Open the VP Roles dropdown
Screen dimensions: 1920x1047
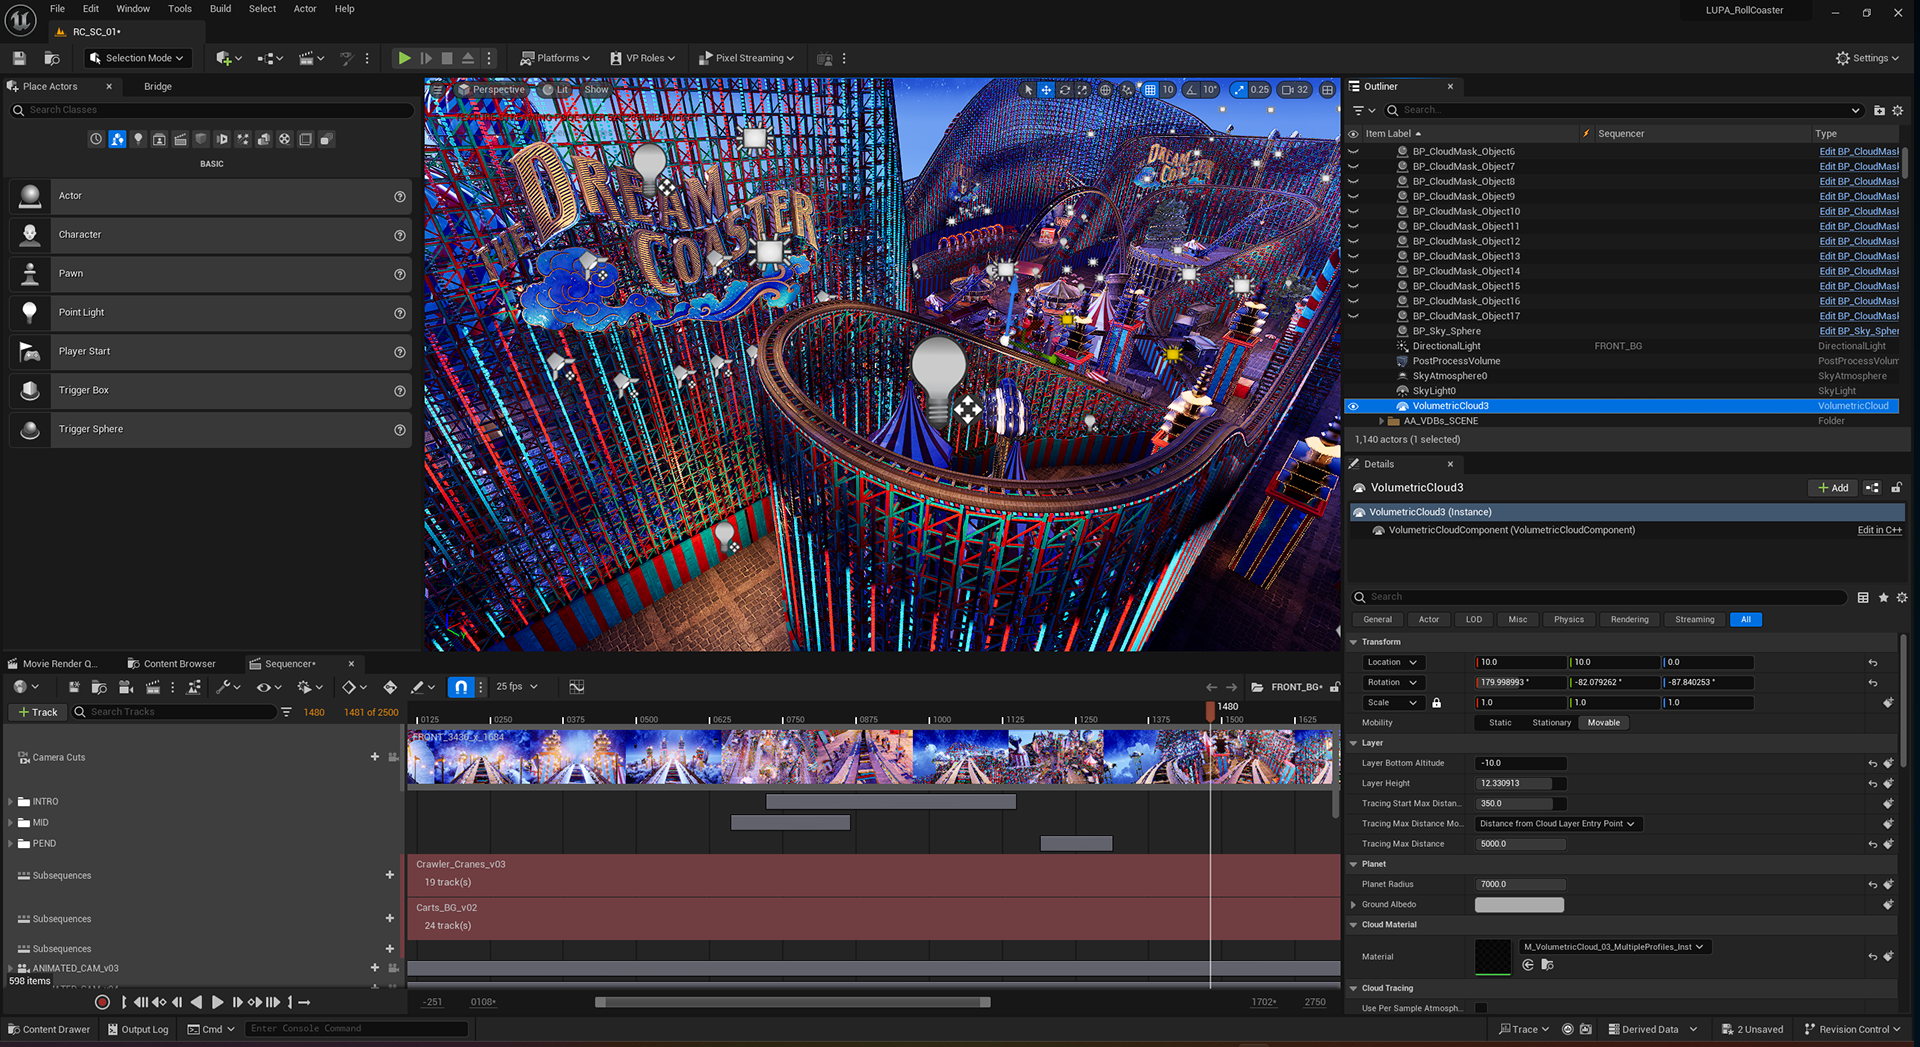click(643, 58)
